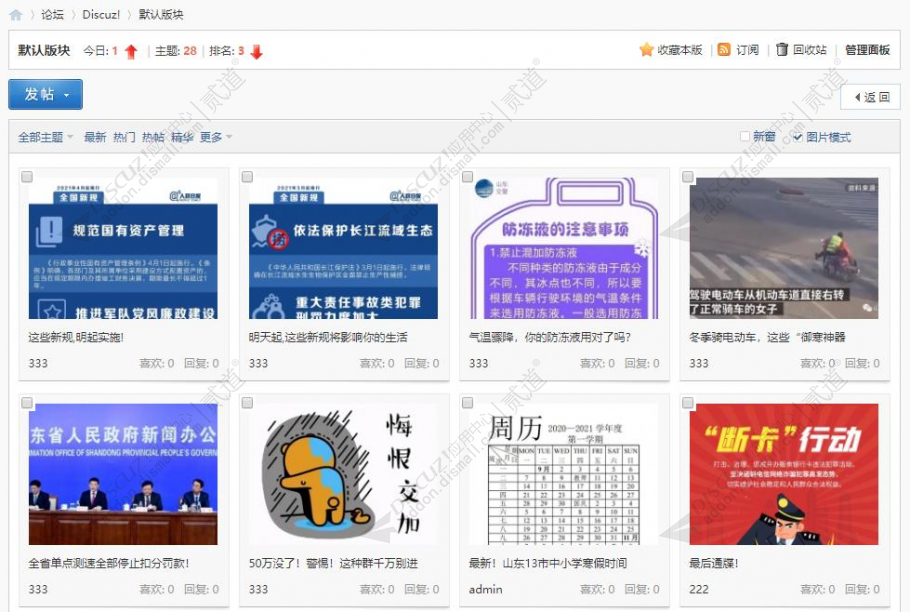Expand the 全部主题 filter dropdown

coord(45,137)
